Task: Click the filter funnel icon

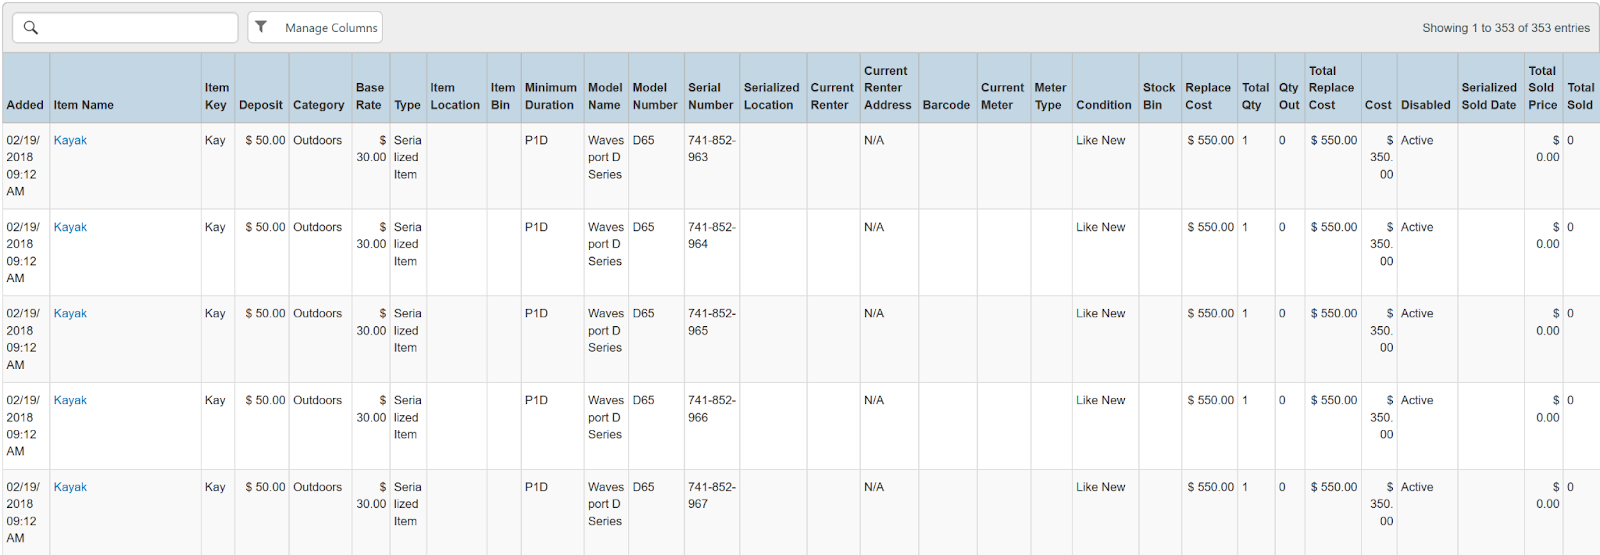Action: [x=262, y=27]
